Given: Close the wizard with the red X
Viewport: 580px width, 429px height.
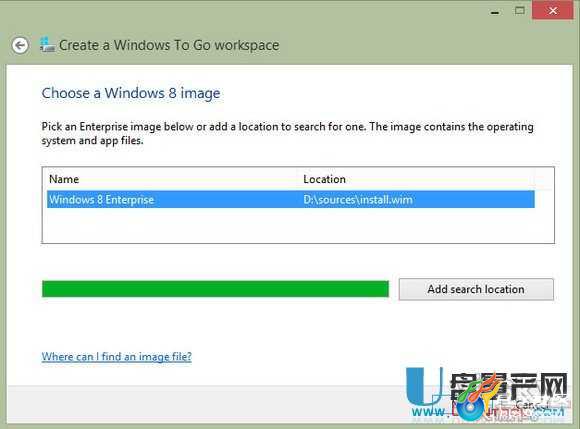Looking at the screenshot, I should (x=553, y=10).
